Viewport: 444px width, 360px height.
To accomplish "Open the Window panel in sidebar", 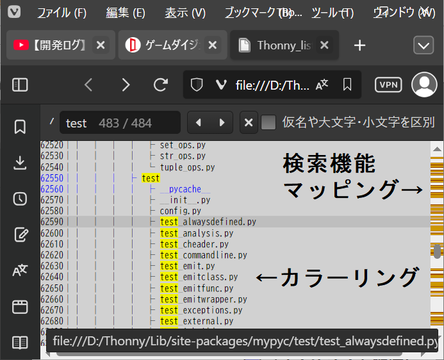I will (20, 307).
